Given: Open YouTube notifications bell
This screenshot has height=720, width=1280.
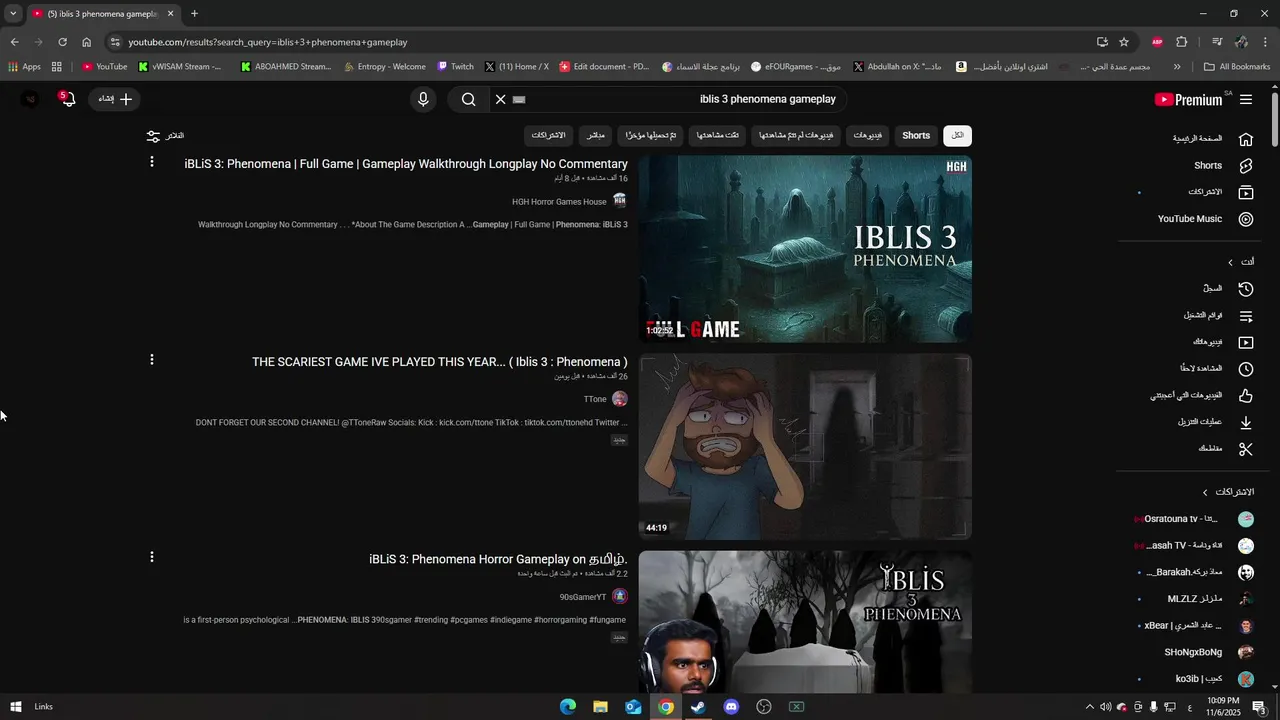Looking at the screenshot, I should point(67,99).
